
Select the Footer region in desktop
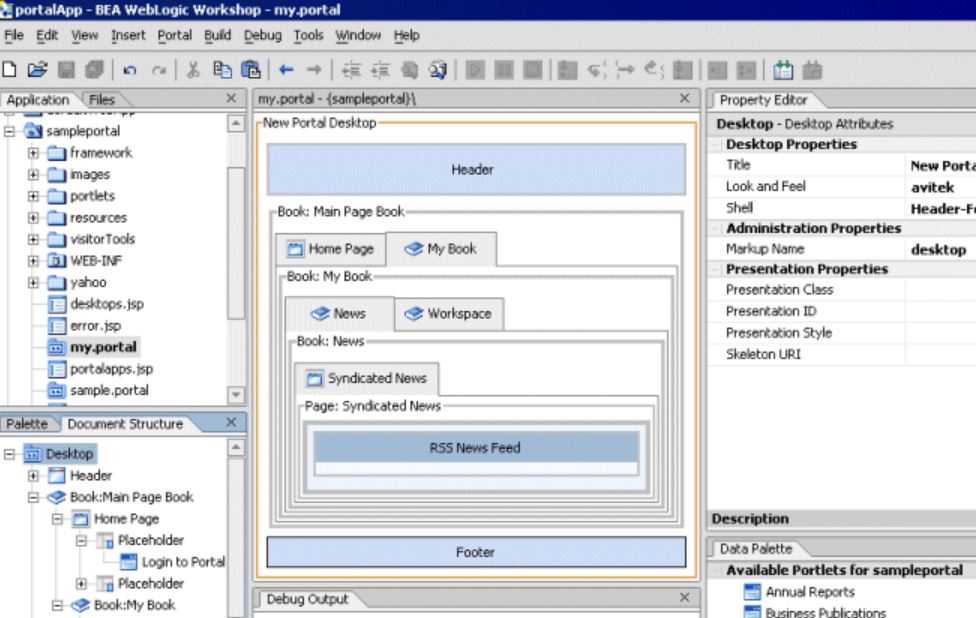coord(476,552)
